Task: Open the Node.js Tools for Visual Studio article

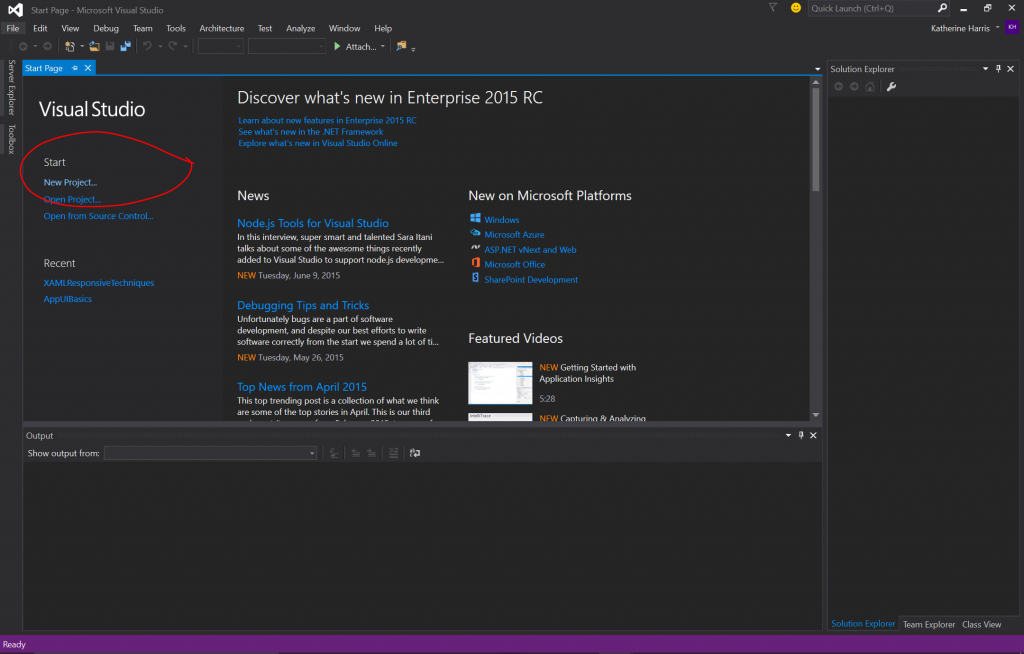Action: (312, 223)
